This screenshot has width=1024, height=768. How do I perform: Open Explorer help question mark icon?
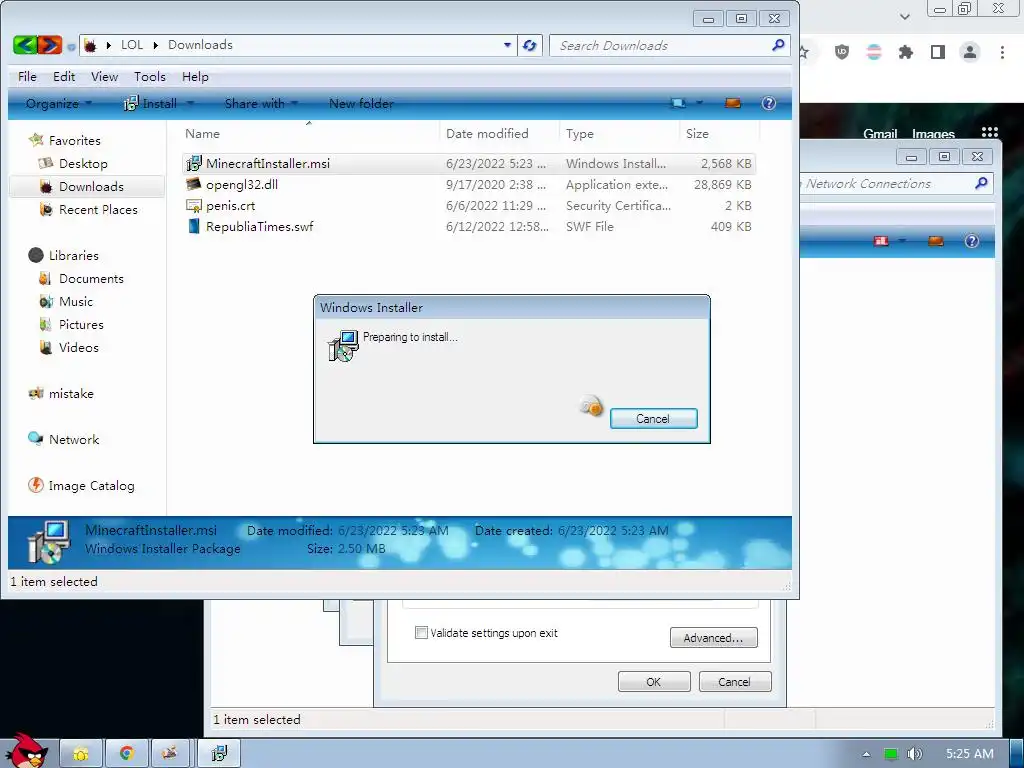coord(769,103)
